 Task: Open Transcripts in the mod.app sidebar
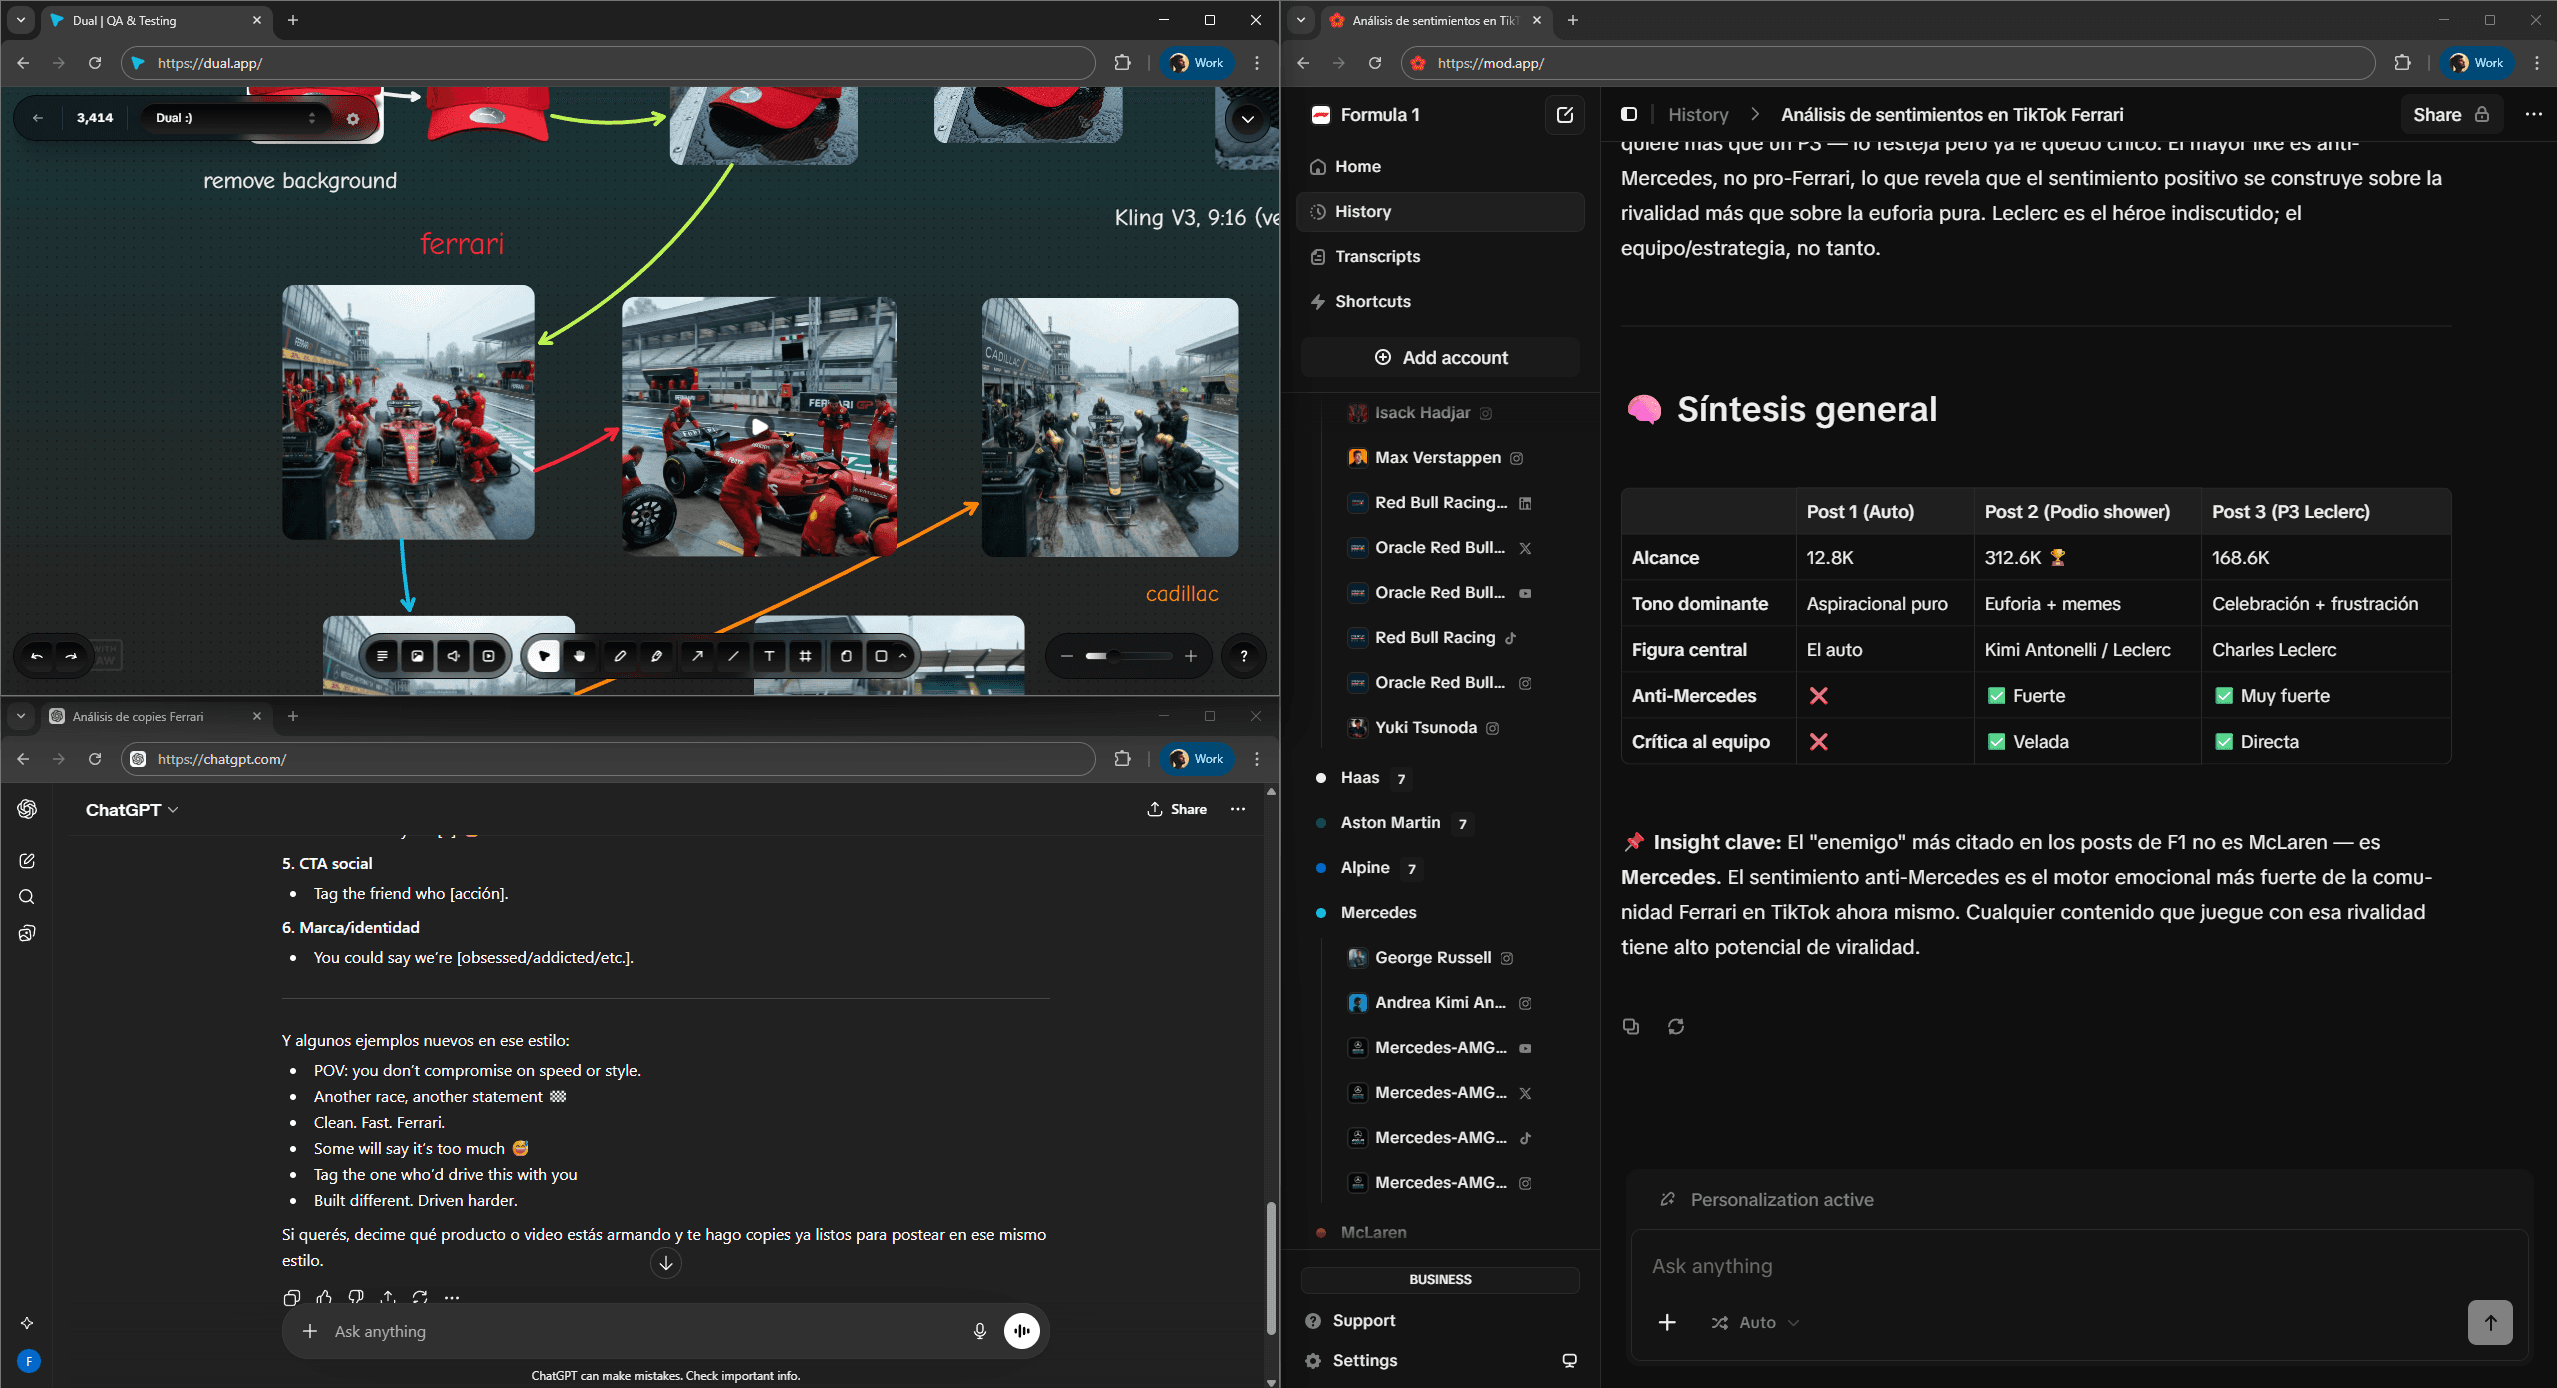tap(1441, 257)
